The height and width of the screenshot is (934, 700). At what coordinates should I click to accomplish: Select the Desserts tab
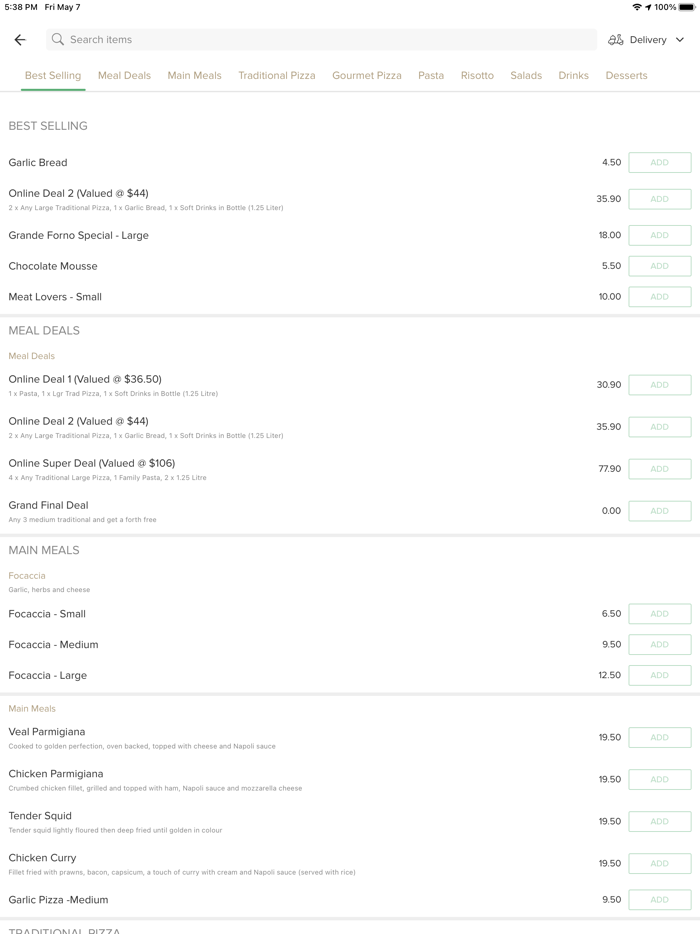click(626, 75)
